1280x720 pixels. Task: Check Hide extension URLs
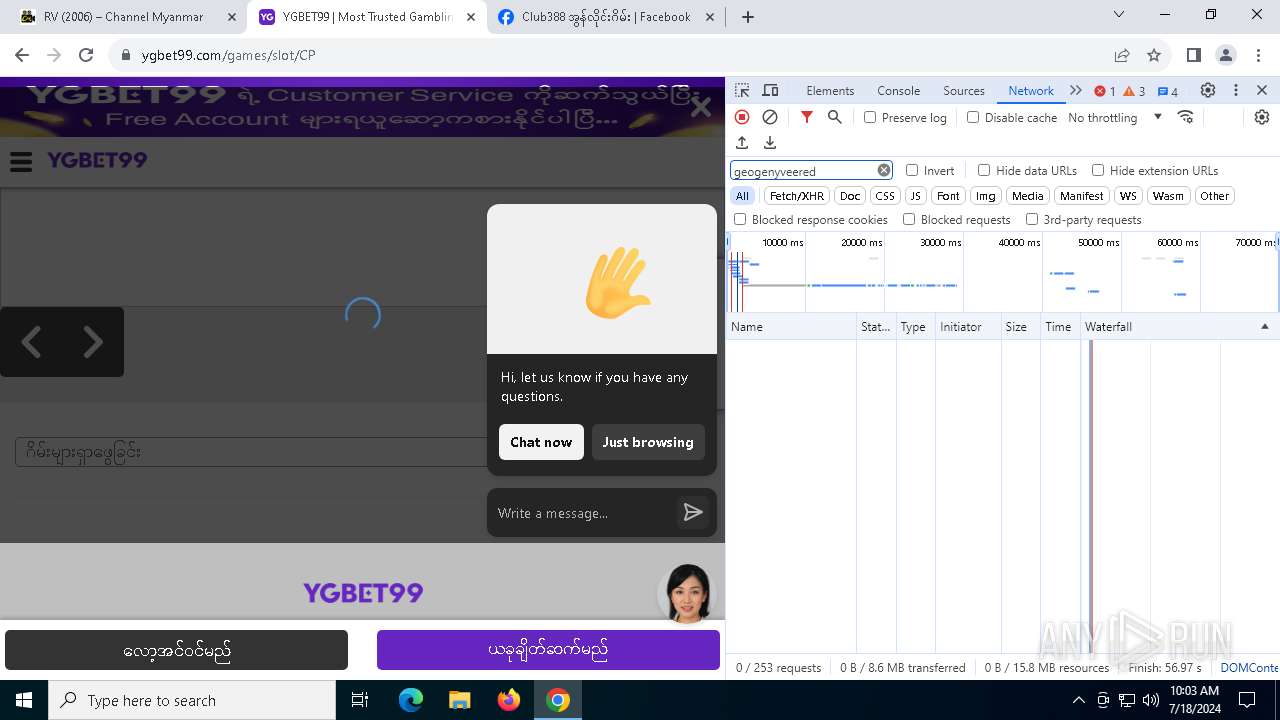[1098, 170]
